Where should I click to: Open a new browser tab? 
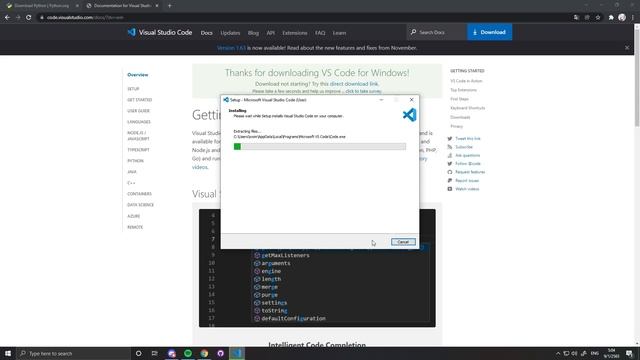click(169, 6)
